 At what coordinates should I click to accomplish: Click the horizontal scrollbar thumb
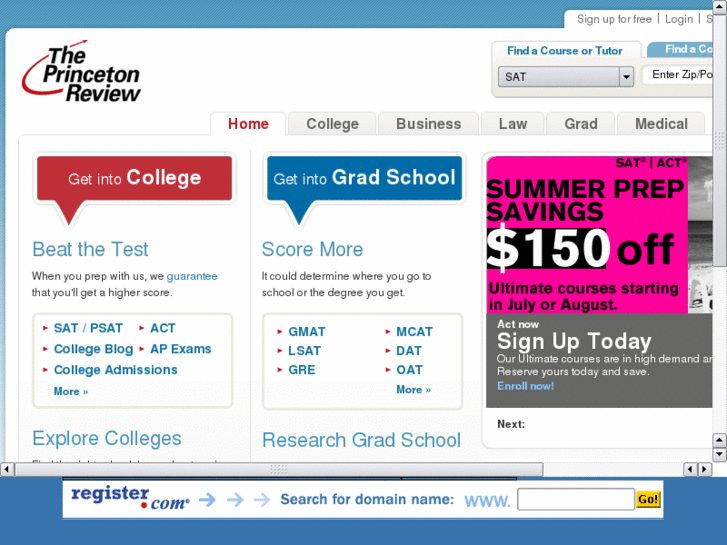pyautogui.click(x=279, y=469)
